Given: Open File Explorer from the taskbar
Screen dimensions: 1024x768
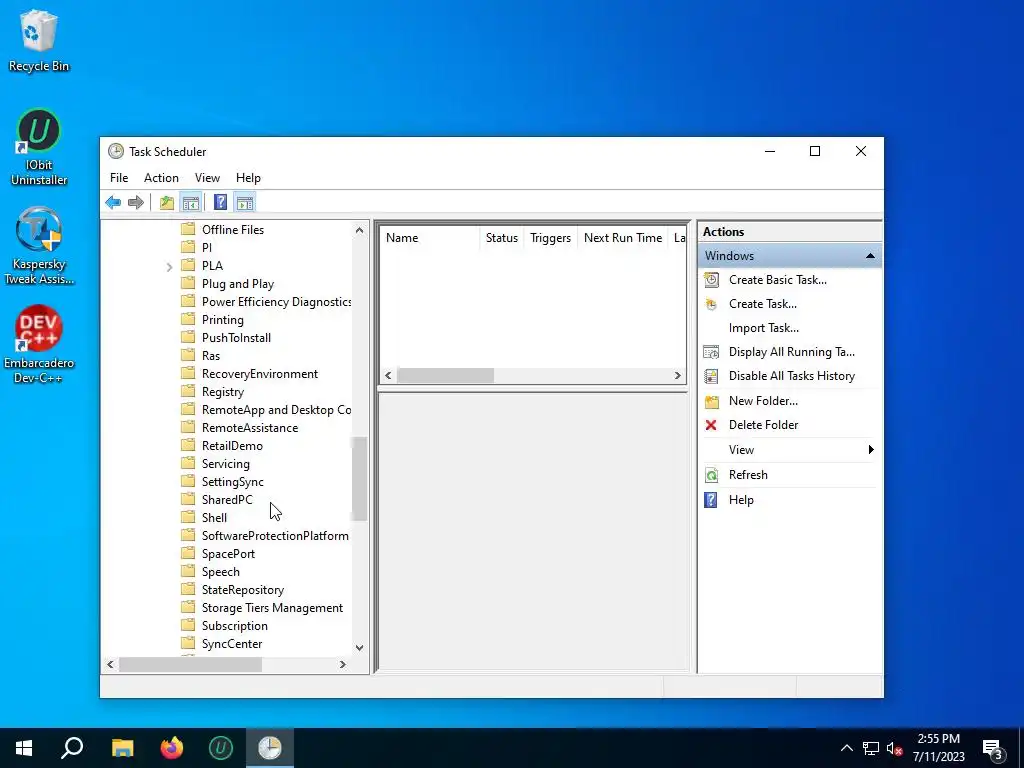Looking at the screenshot, I should tap(122, 747).
